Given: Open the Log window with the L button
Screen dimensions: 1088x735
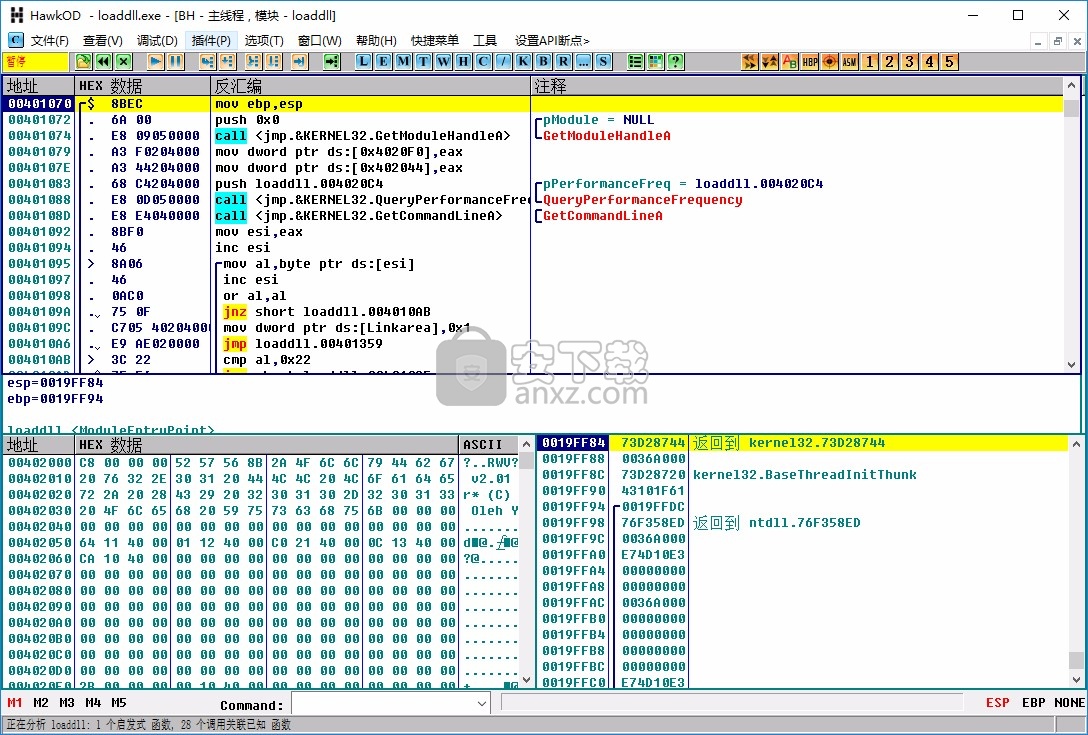Looking at the screenshot, I should pos(364,62).
